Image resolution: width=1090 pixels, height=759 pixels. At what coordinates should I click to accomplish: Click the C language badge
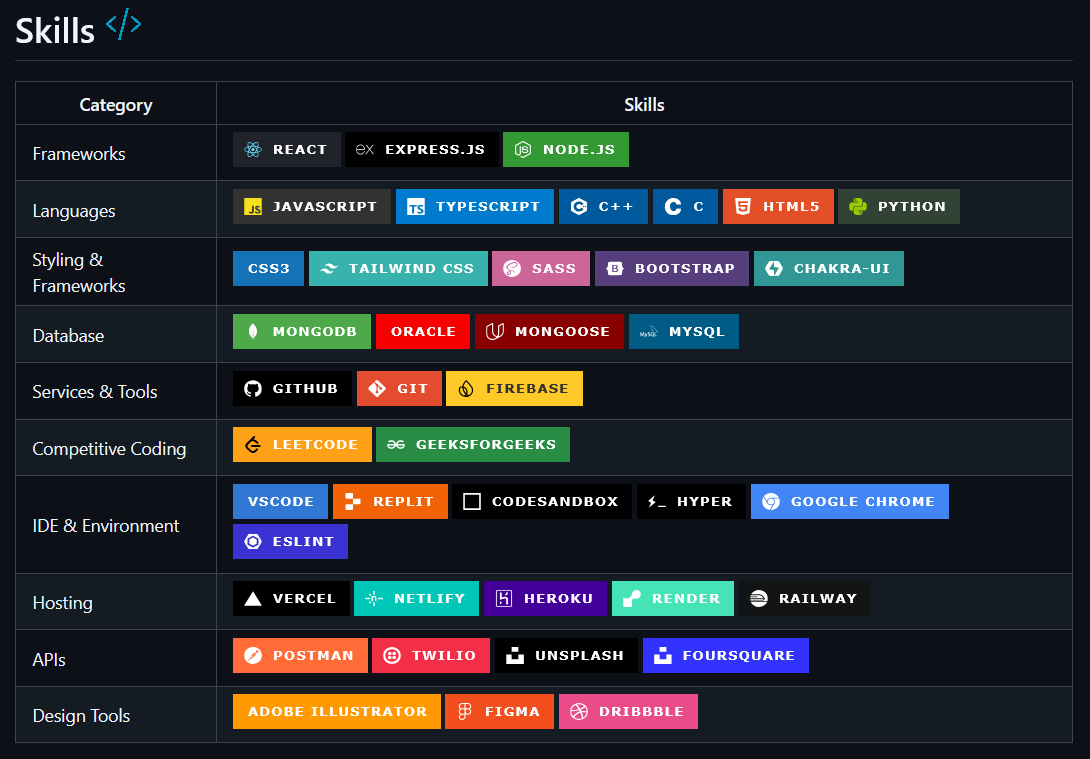[685, 206]
